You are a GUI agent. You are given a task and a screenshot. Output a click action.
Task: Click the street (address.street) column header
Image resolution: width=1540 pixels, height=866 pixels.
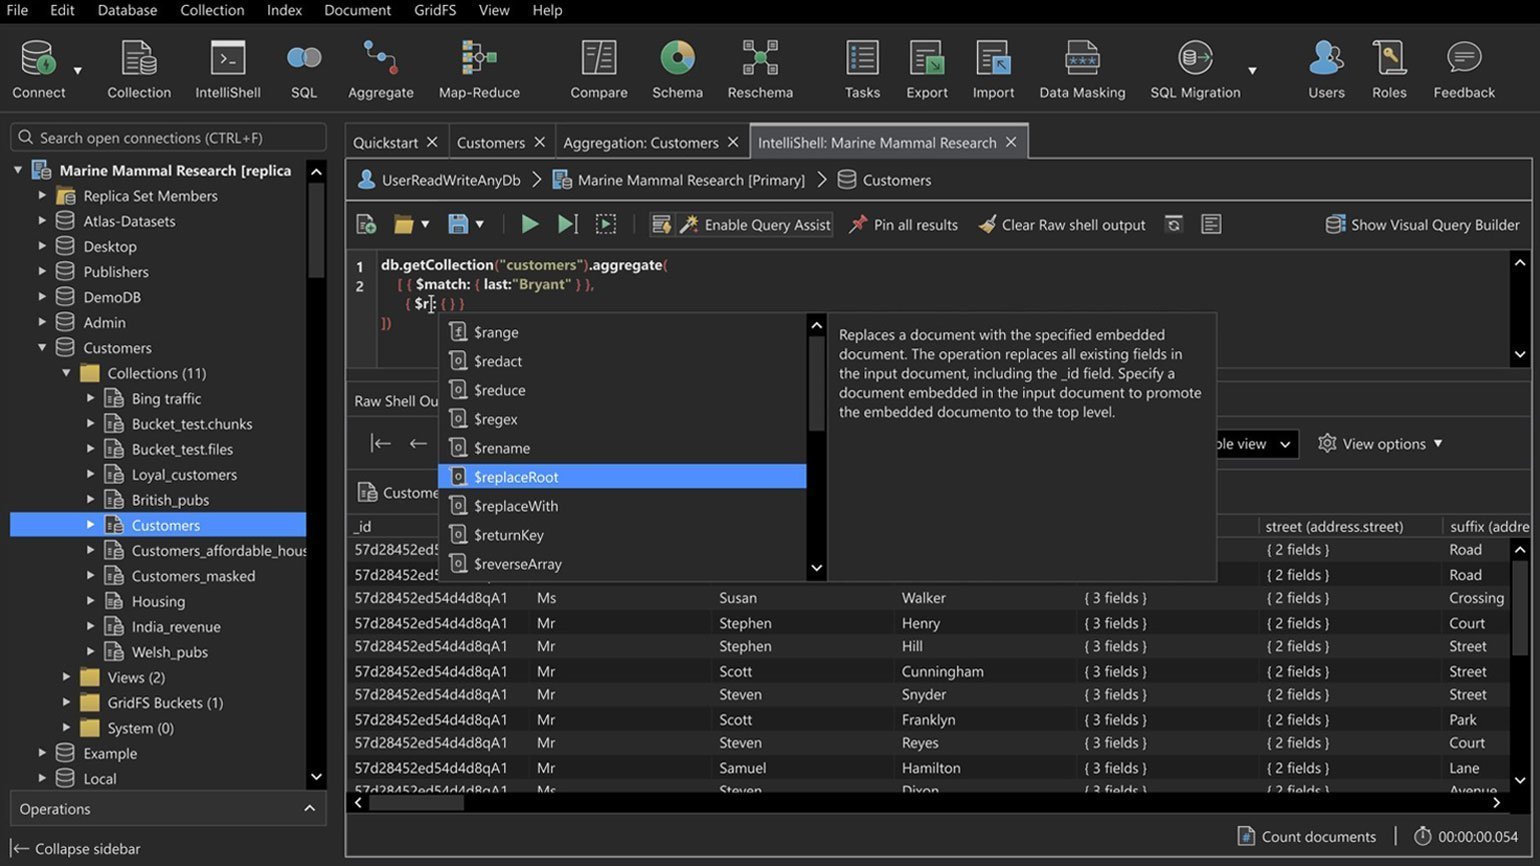(x=1334, y=526)
